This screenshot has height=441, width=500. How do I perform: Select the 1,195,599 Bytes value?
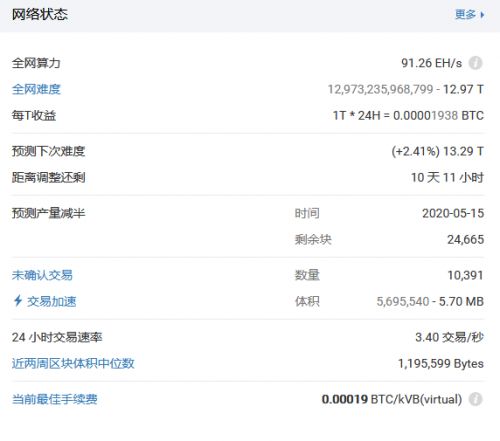click(441, 363)
